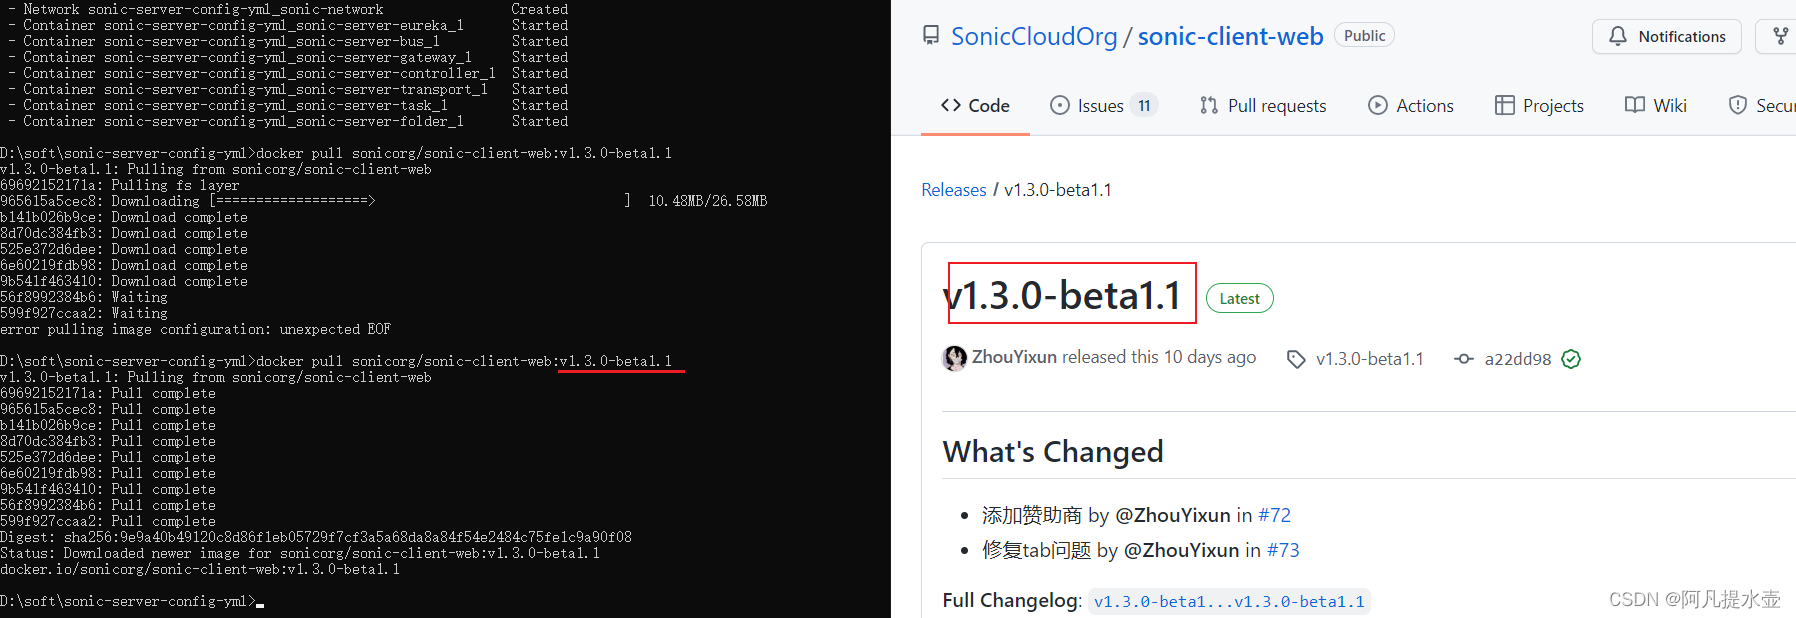Click the Notifications button

tap(1667, 36)
